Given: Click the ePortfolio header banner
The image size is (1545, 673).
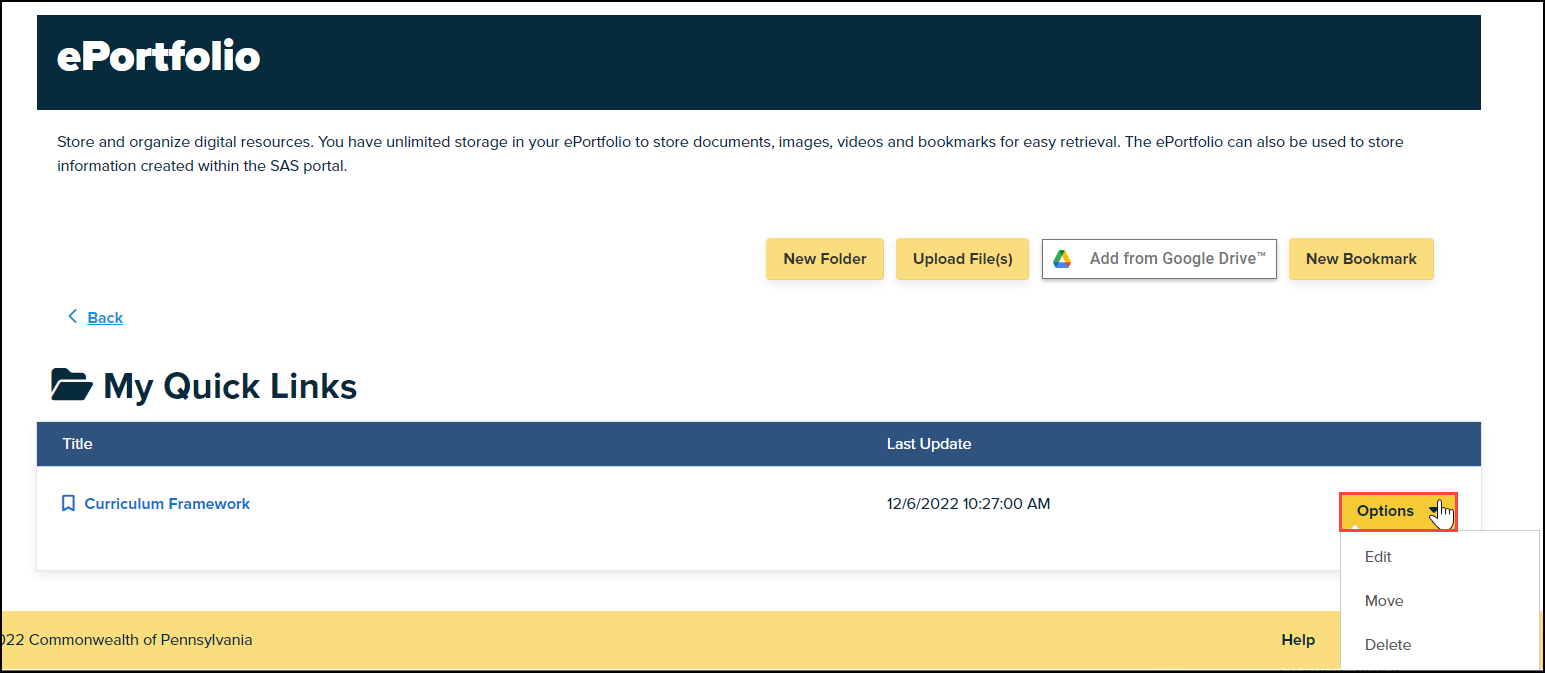Looking at the screenshot, I should tap(157, 57).
